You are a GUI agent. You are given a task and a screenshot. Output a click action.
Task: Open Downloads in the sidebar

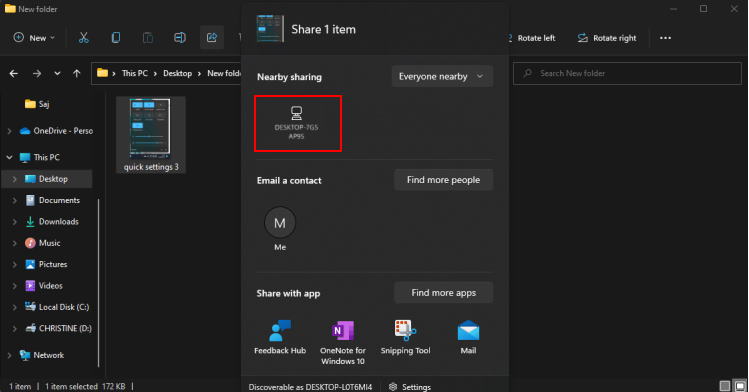[52, 222]
